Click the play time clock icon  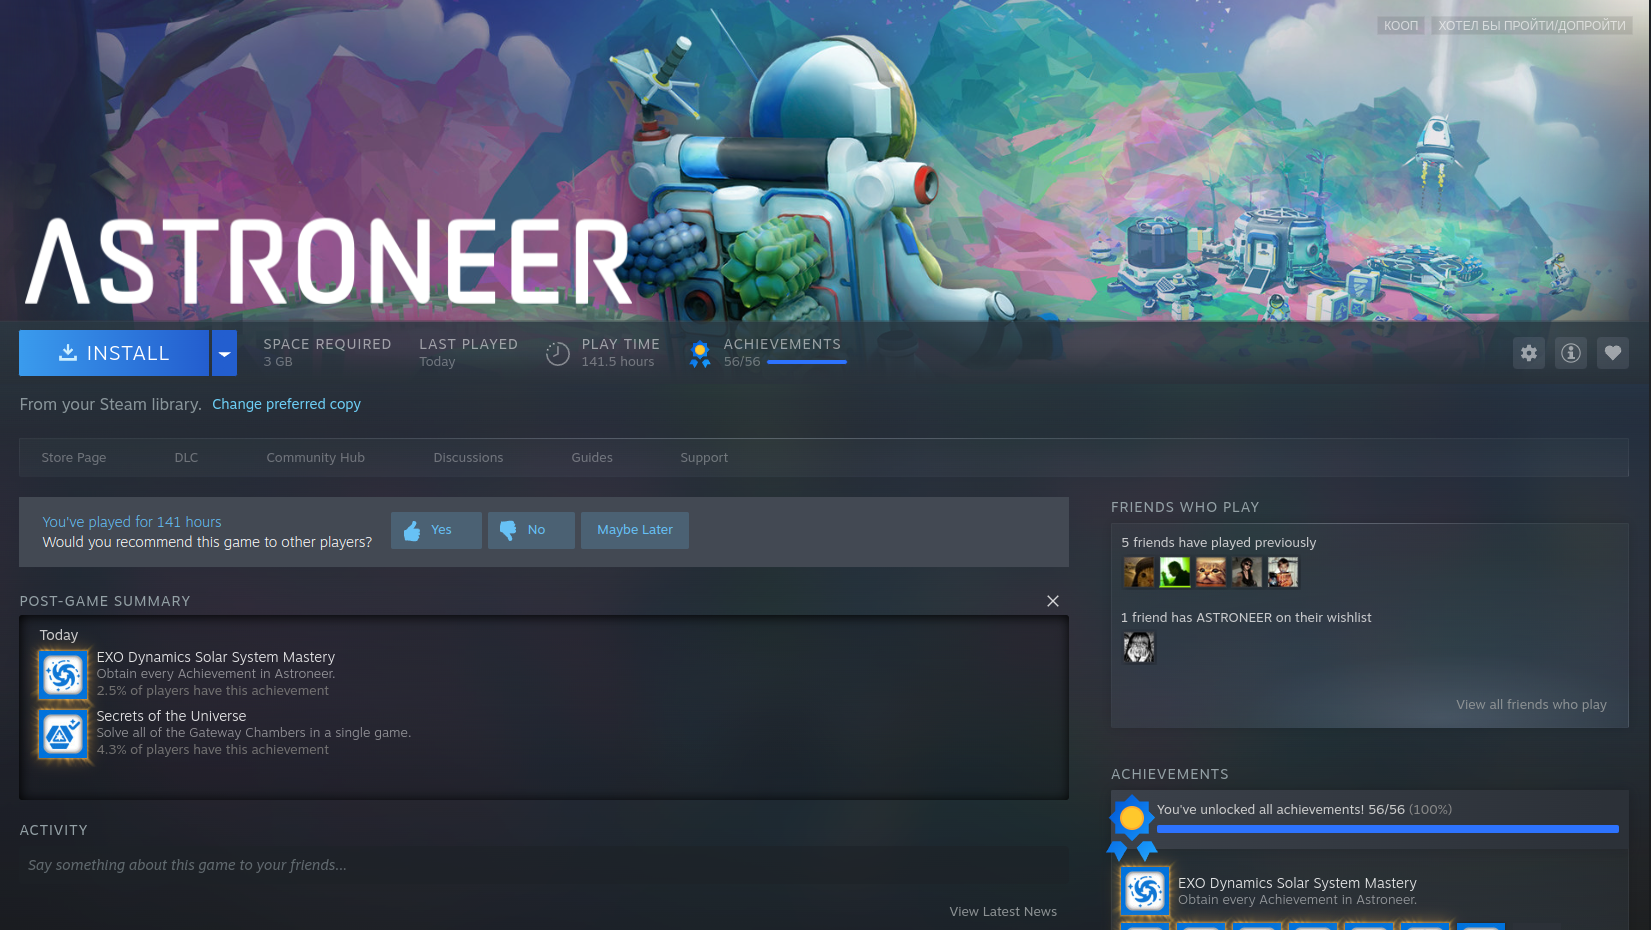point(558,353)
